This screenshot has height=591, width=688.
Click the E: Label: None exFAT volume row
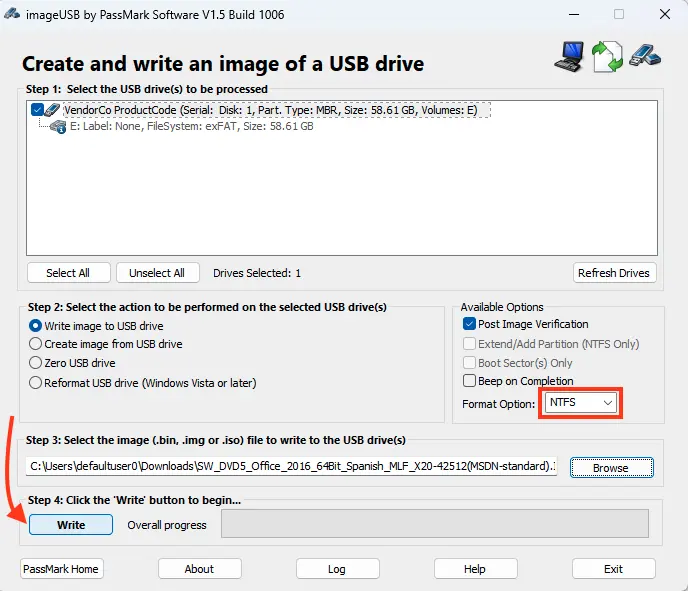point(192,127)
